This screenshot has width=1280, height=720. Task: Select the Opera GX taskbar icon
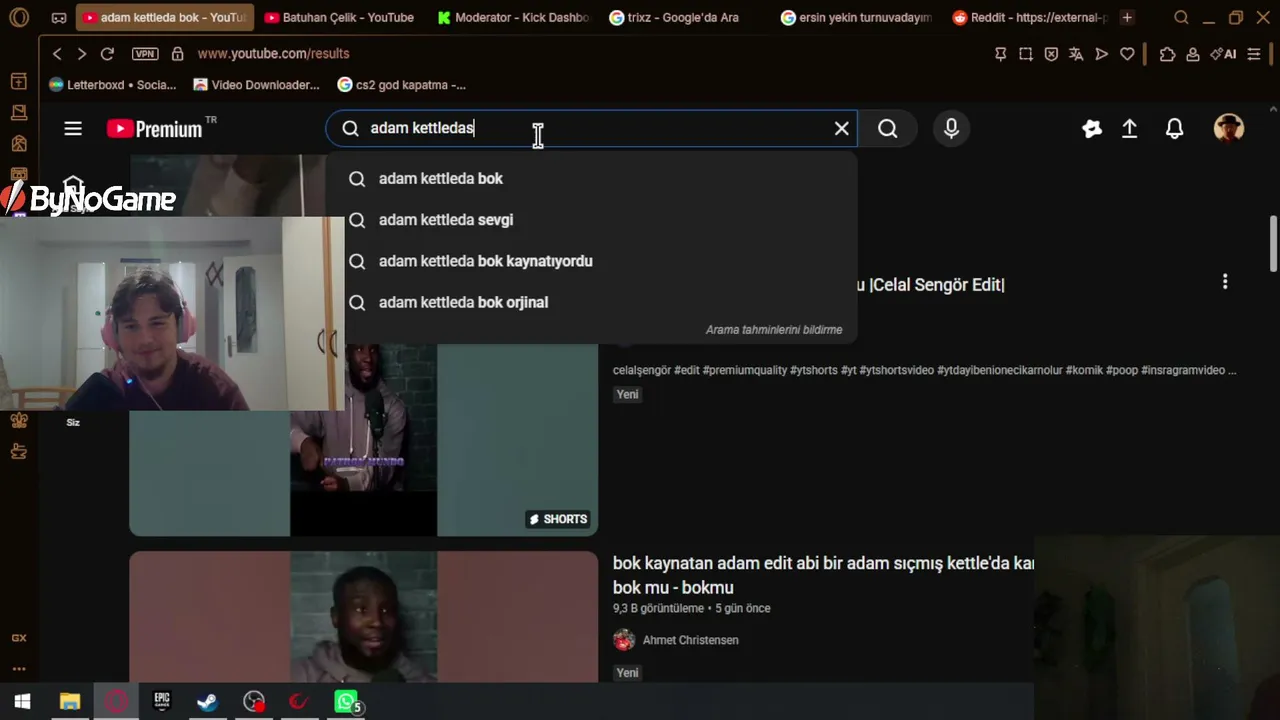116,702
